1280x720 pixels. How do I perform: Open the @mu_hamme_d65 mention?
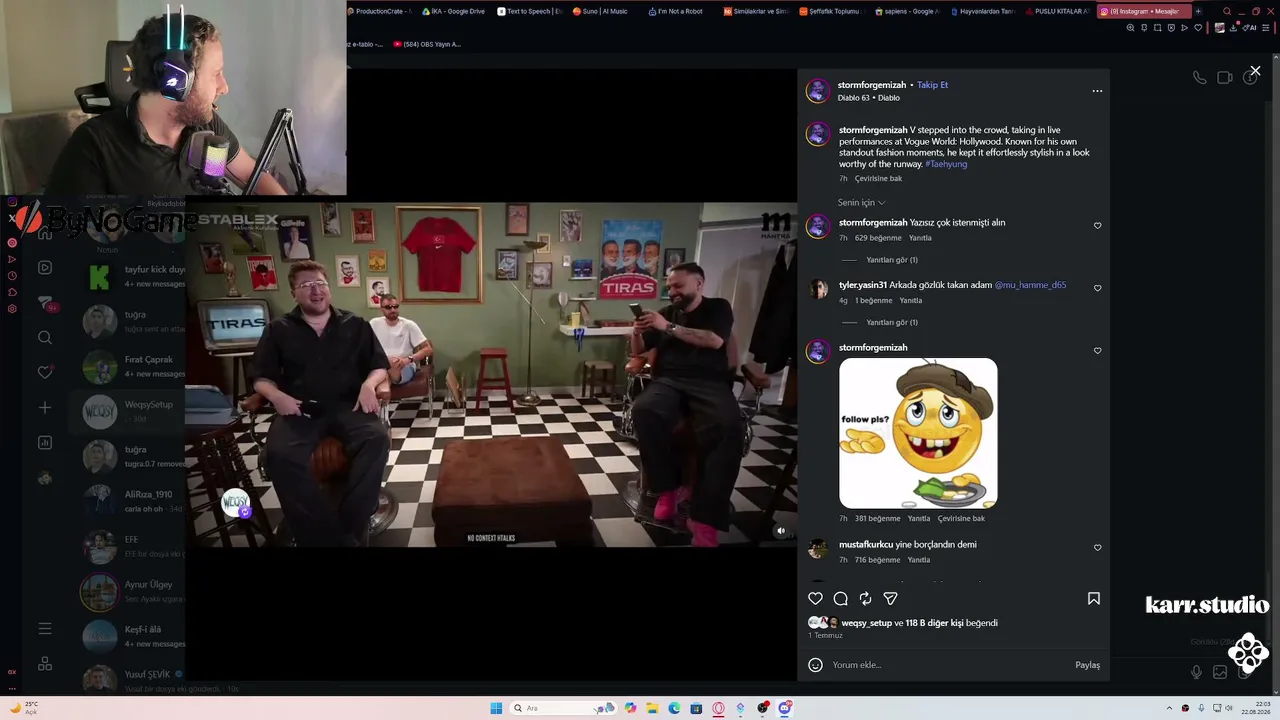(1030, 285)
